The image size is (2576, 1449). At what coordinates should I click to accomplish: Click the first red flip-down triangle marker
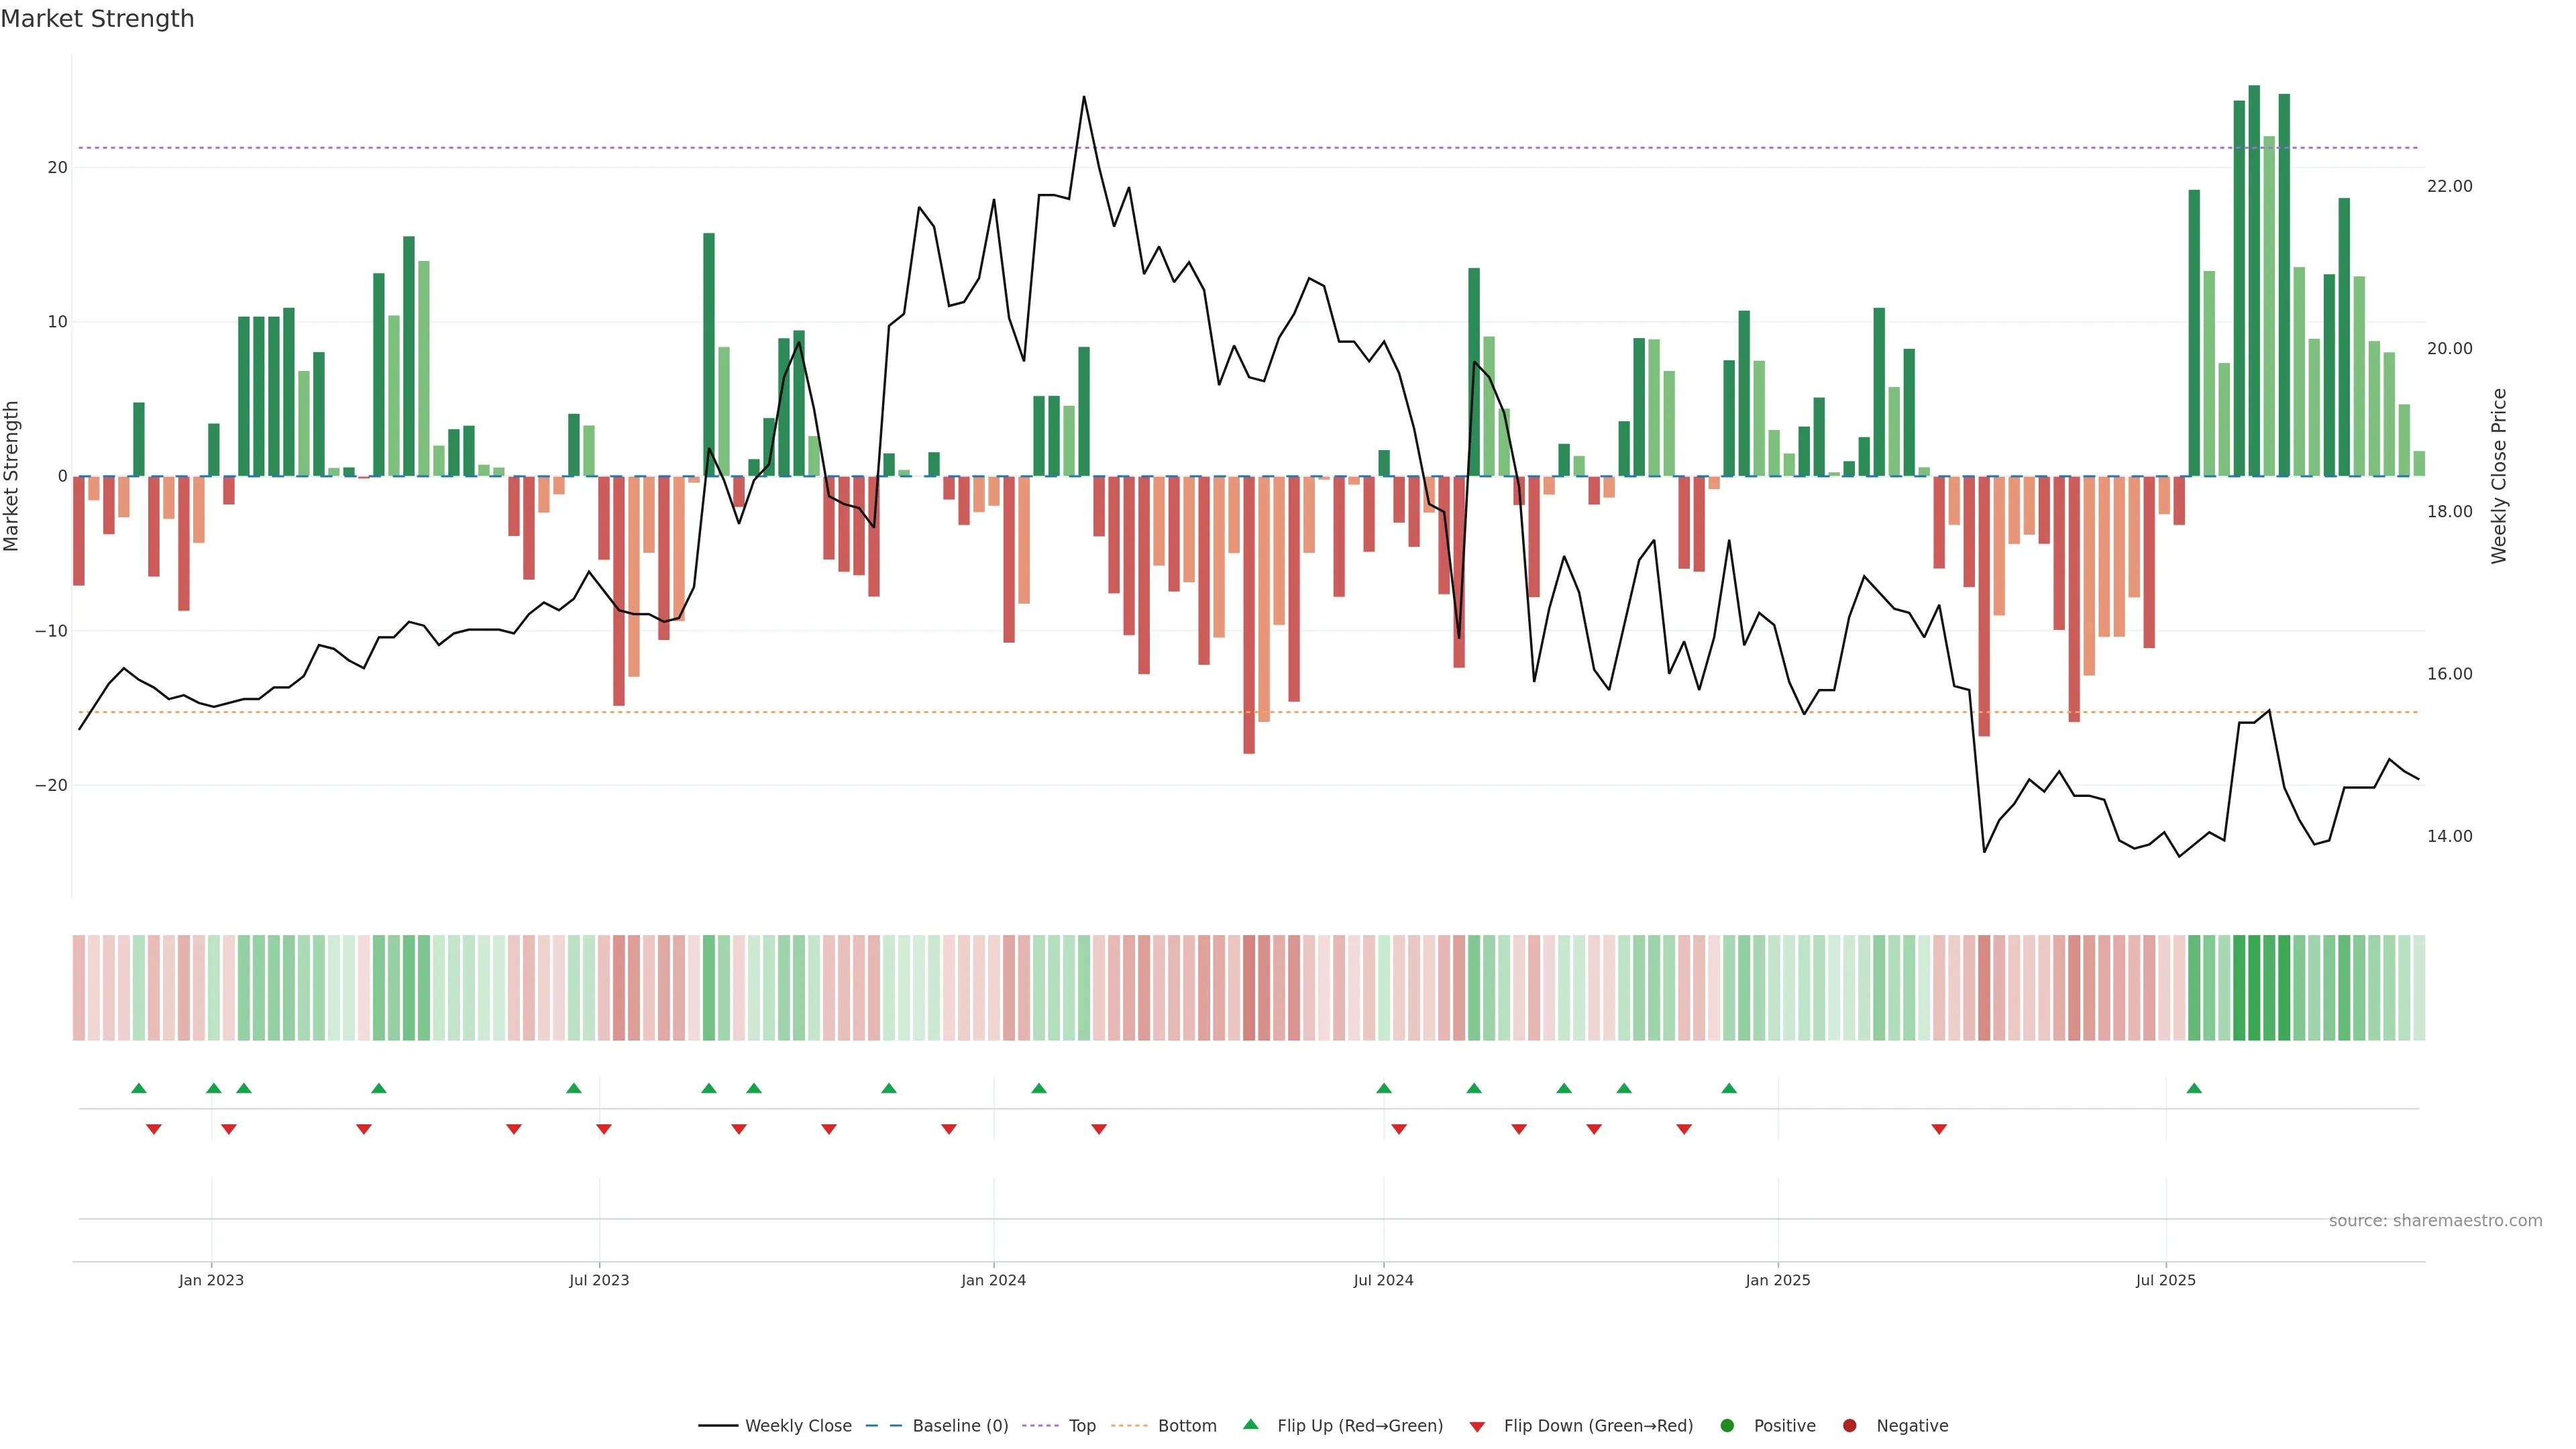154,1129
